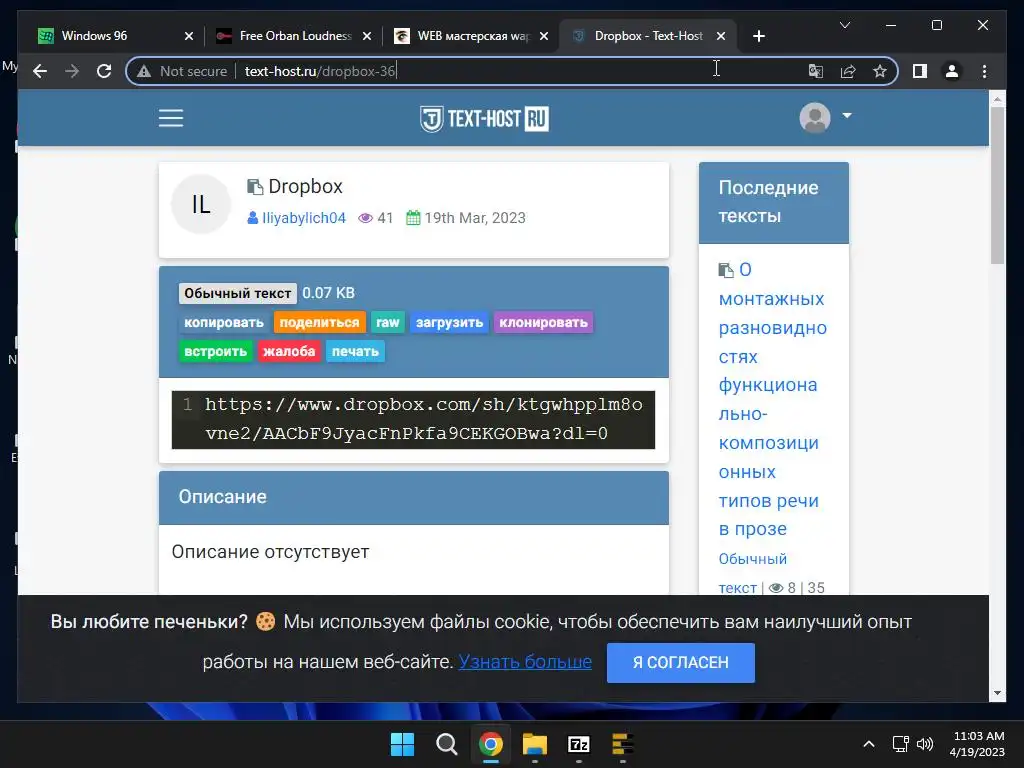Open 7-Zip from the taskbar
Viewport: 1024px width, 768px height.
[x=579, y=744]
